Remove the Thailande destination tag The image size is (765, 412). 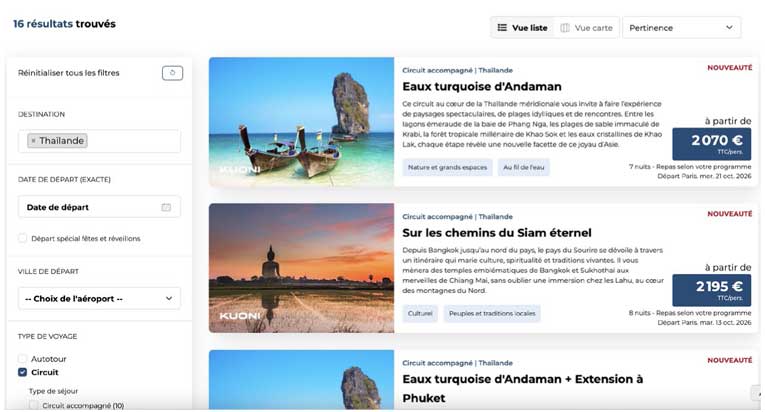pos(33,141)
